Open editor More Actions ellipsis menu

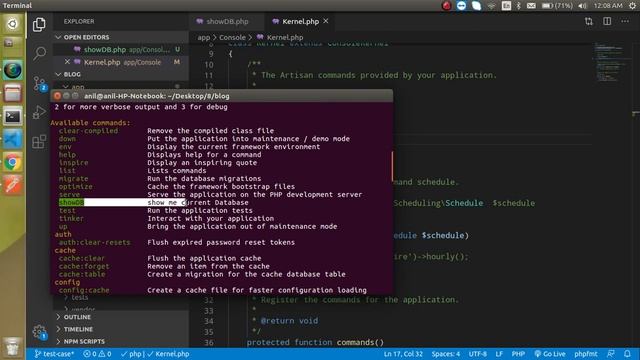(x=625, y=21)
